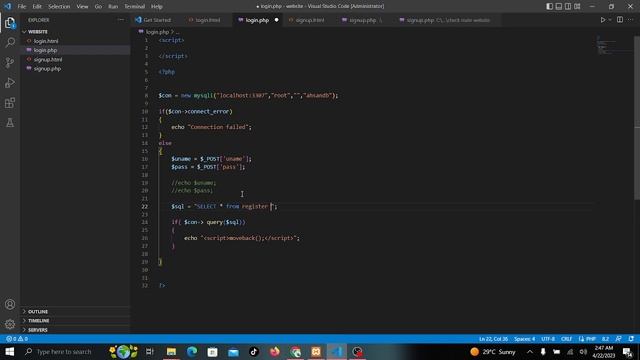
Task: Click PHP version 8.2 in status bar
Action: coord(605,339)
